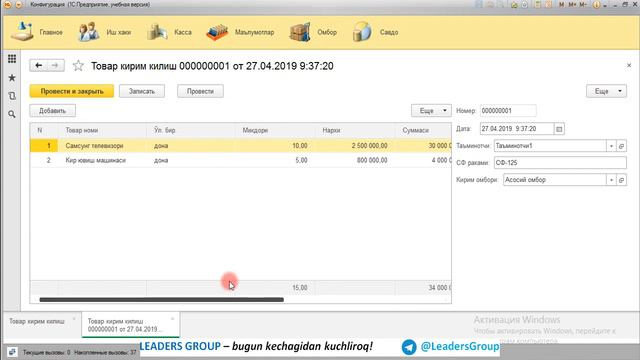Click дона unit in the Кир ювиш row
Screen dimensions: 640x360
tap(191, 160)
